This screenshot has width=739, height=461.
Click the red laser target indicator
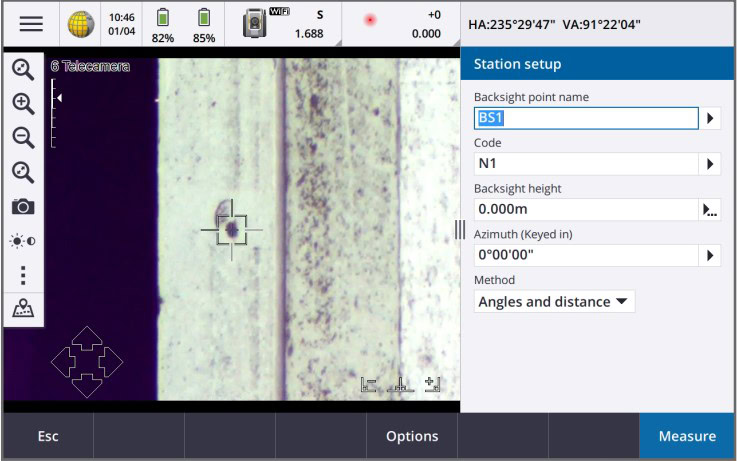[x=370, y=20]
